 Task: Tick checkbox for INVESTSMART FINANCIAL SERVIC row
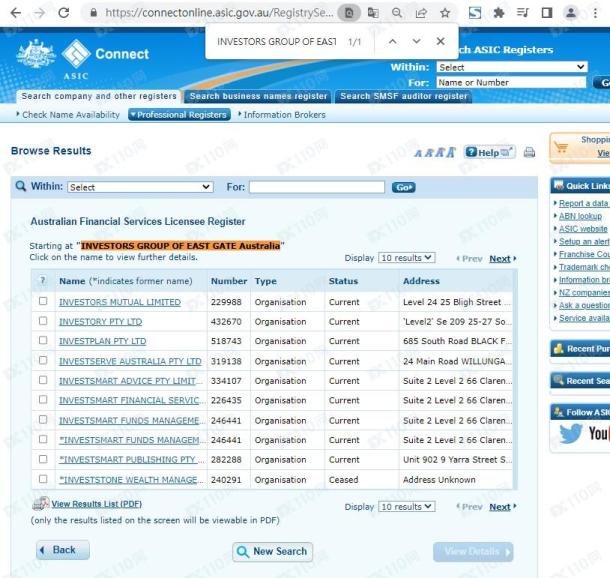(x=43, y=399)
